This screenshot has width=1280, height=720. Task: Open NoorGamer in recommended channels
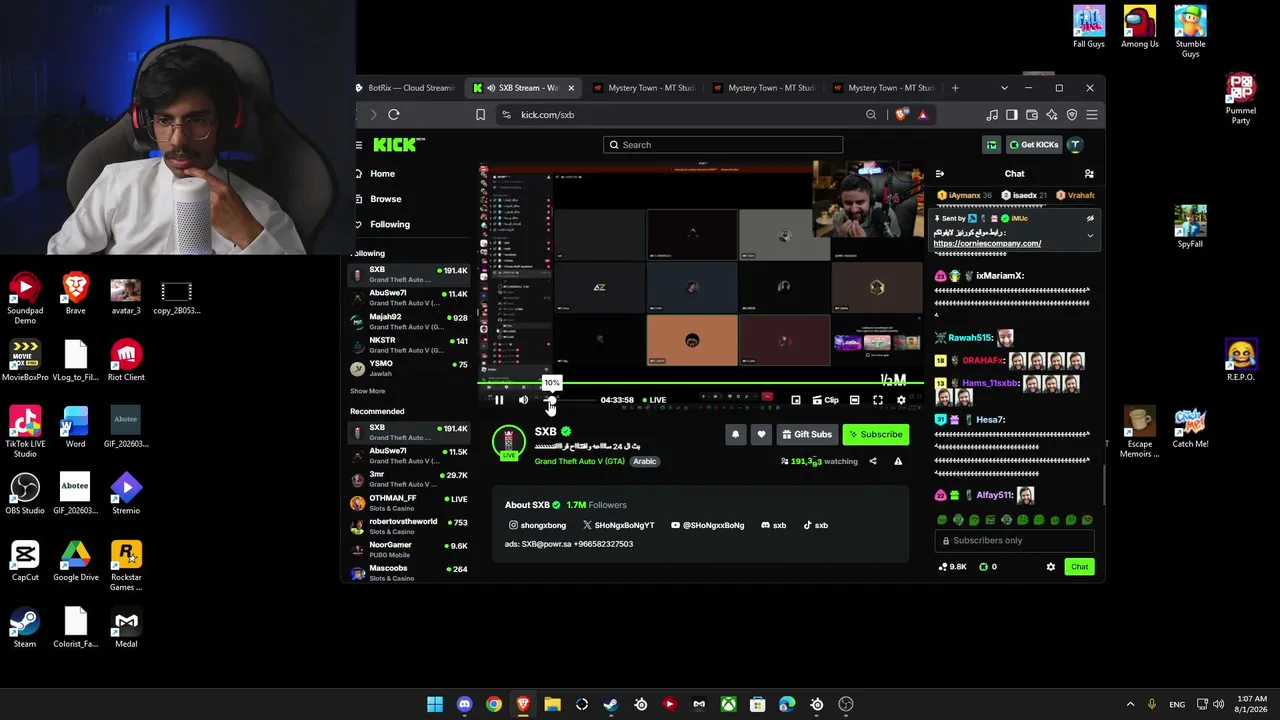point(409,549)
